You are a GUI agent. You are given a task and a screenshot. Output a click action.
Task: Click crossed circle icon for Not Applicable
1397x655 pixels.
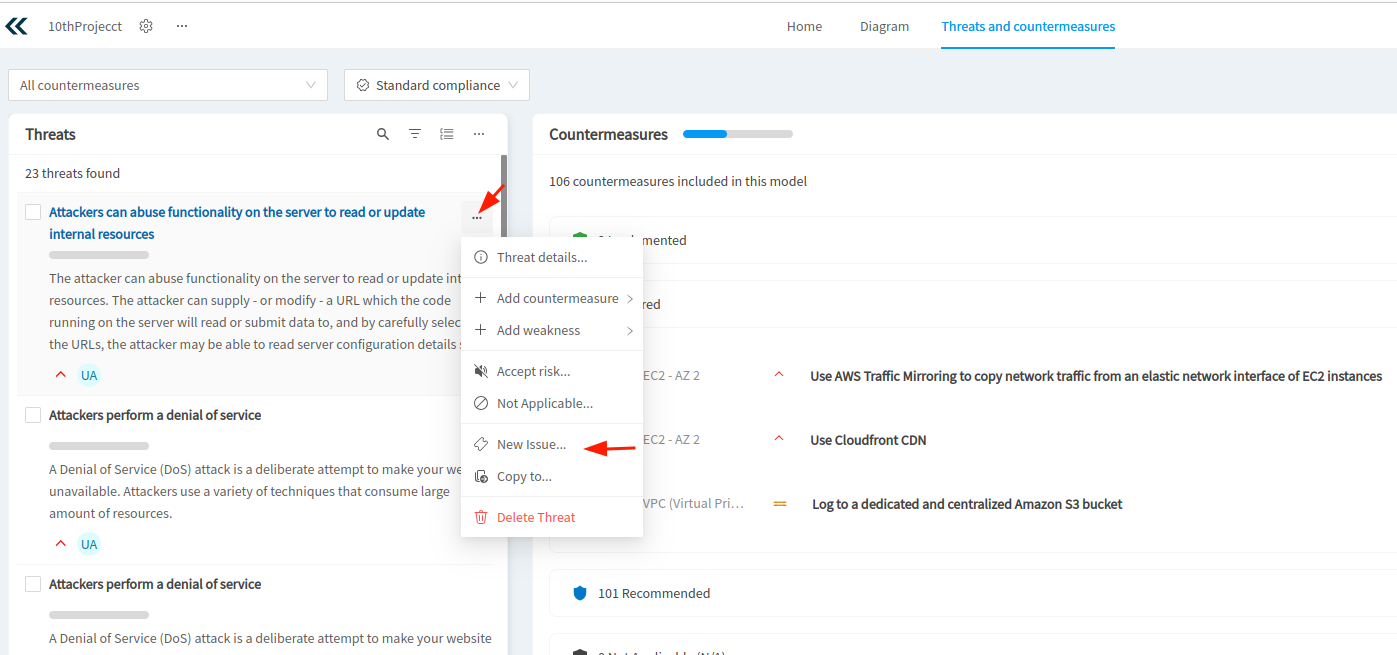(x=481, y=403)
